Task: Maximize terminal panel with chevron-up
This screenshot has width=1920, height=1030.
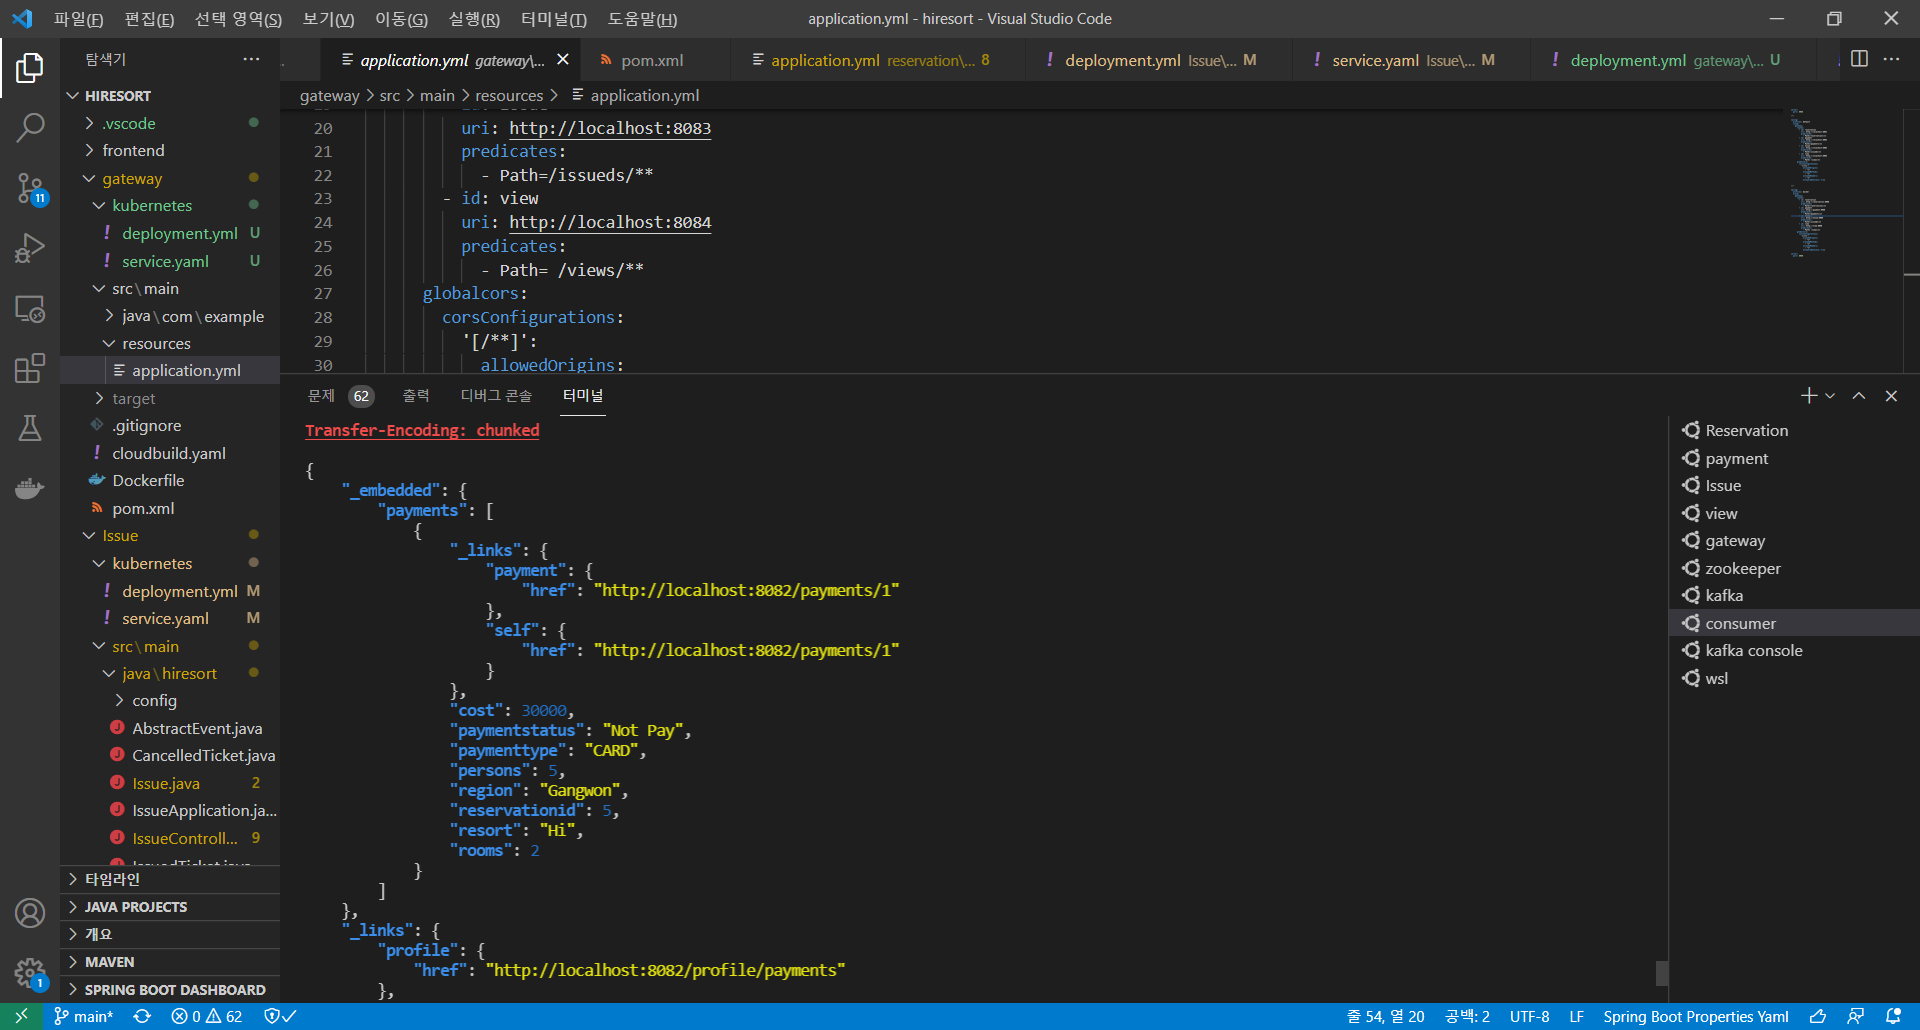Action: pyautogui.click(x=1859, y=395)
